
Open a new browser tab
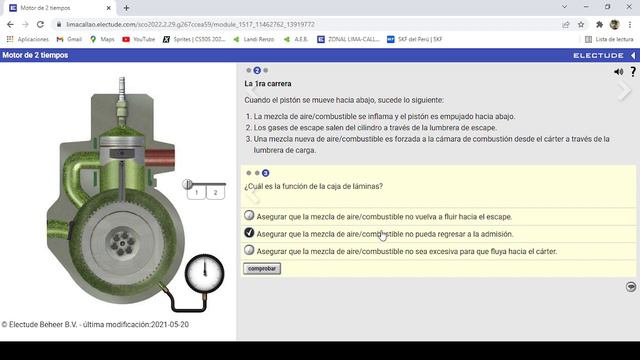coord(127,8)
